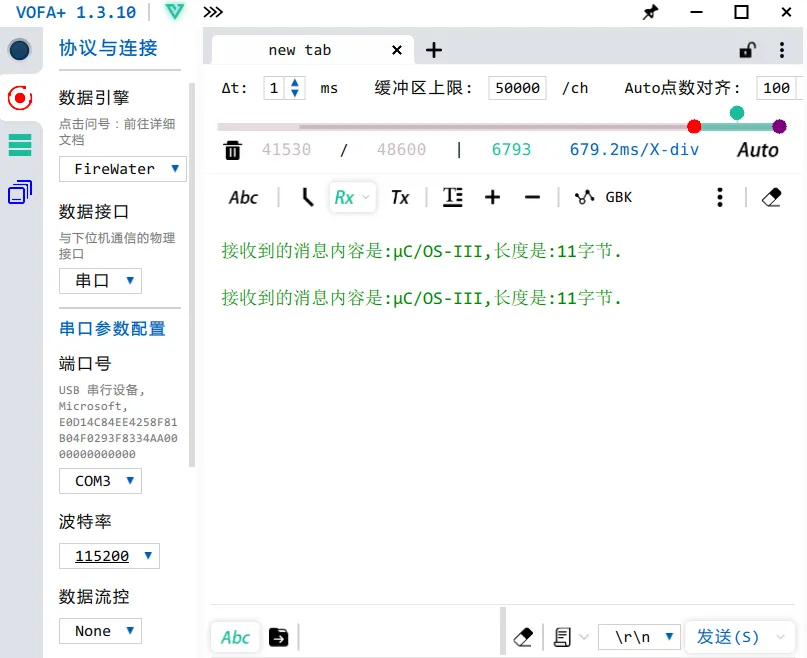The height and width of the screenshot is (658, 807).
Task: Click the vertical dots options icon in toolbar
Action: [719, 197]
